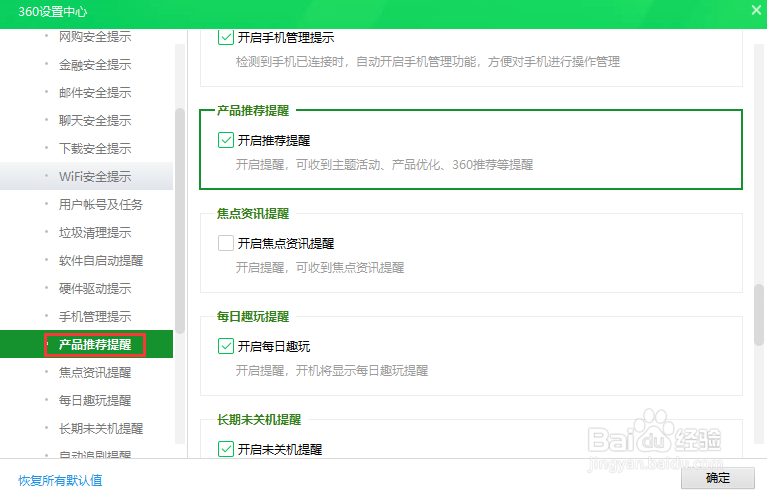Uncheck 开启每日趣玩 checkbox
This screenshot has height=491, width=767.
coord(226,346)
